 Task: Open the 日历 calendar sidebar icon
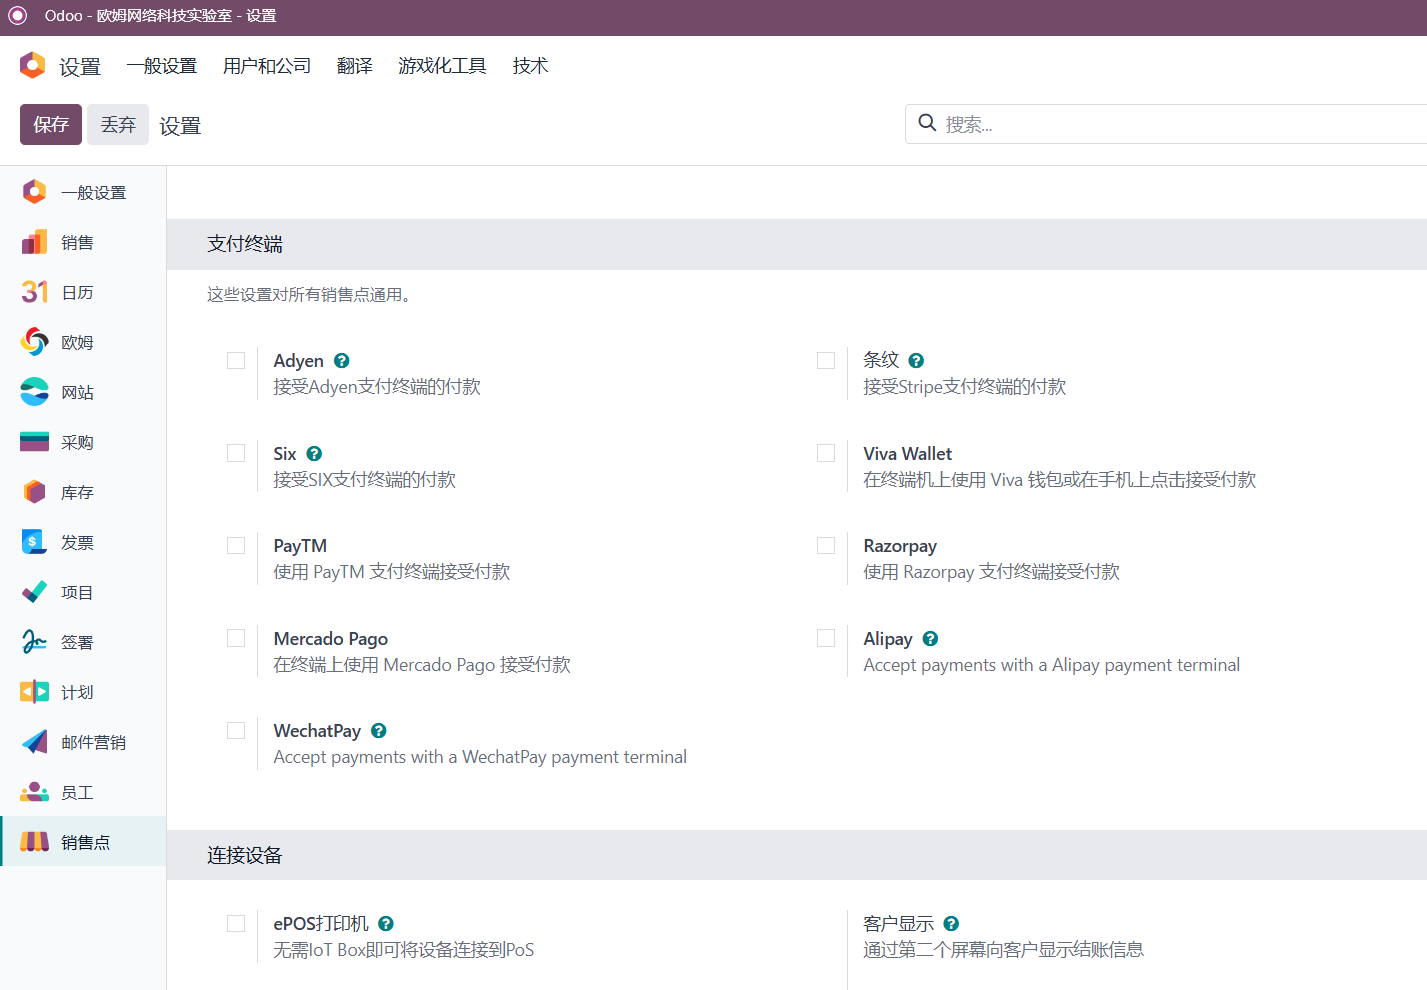point(34,292)
